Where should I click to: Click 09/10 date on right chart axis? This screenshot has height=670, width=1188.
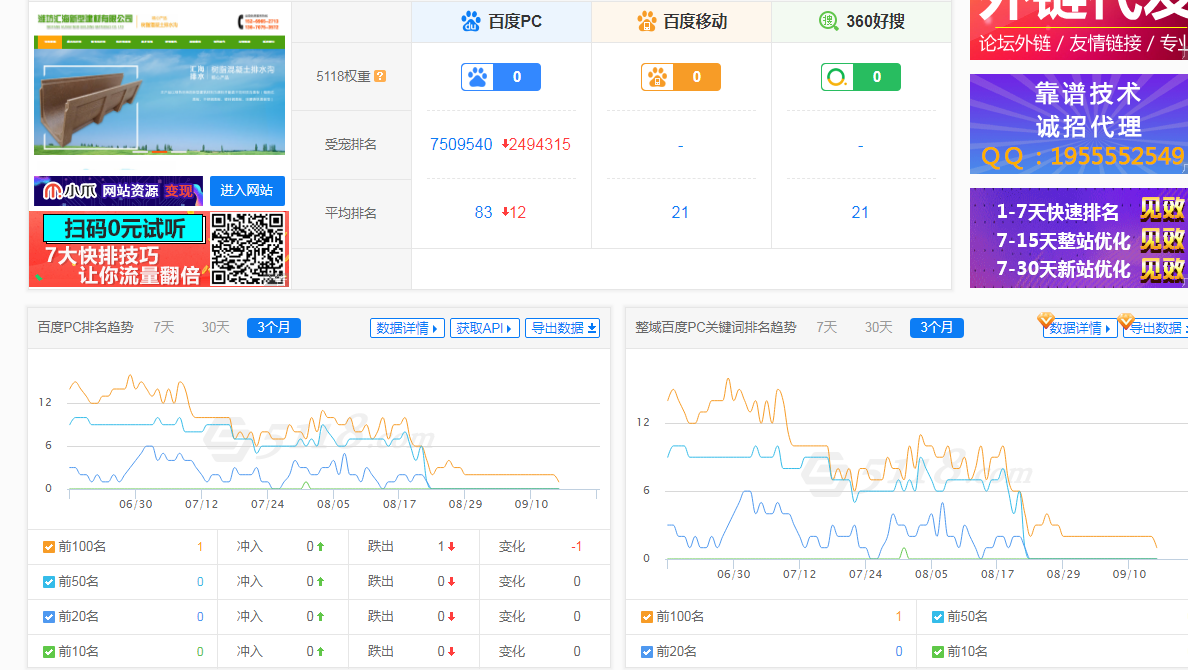click(x=1130, y=574)
